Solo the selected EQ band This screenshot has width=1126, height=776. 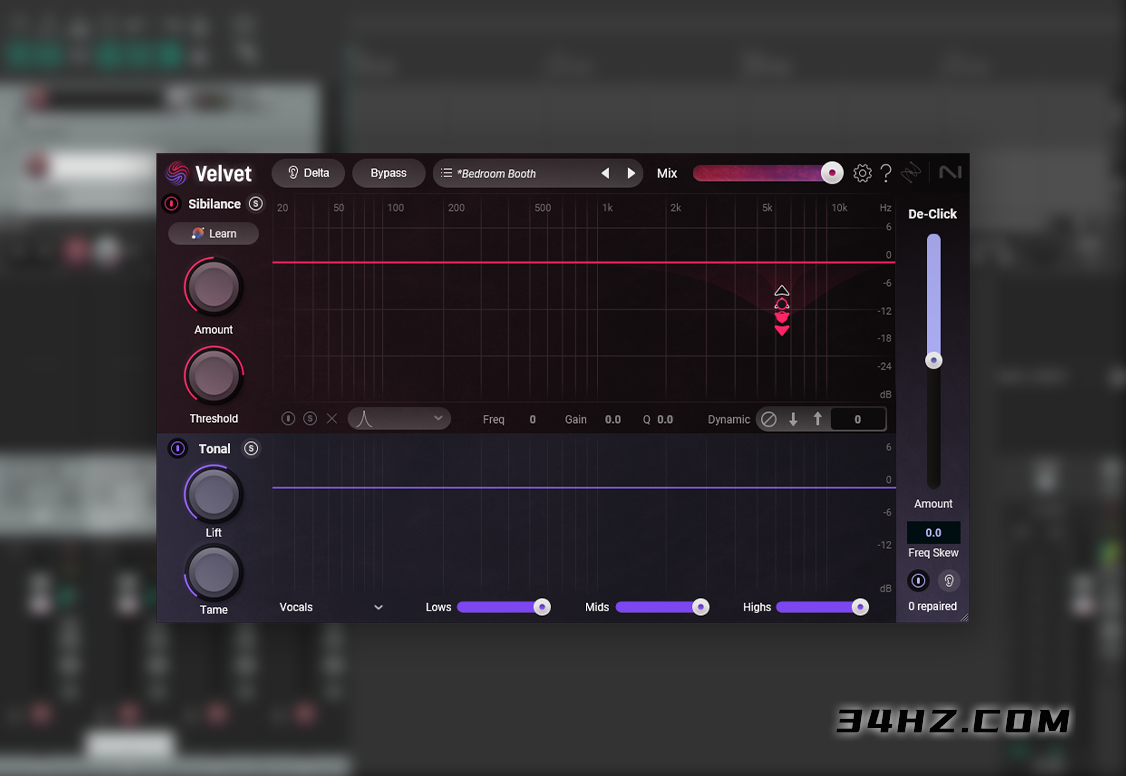click(x=310, y=419)
